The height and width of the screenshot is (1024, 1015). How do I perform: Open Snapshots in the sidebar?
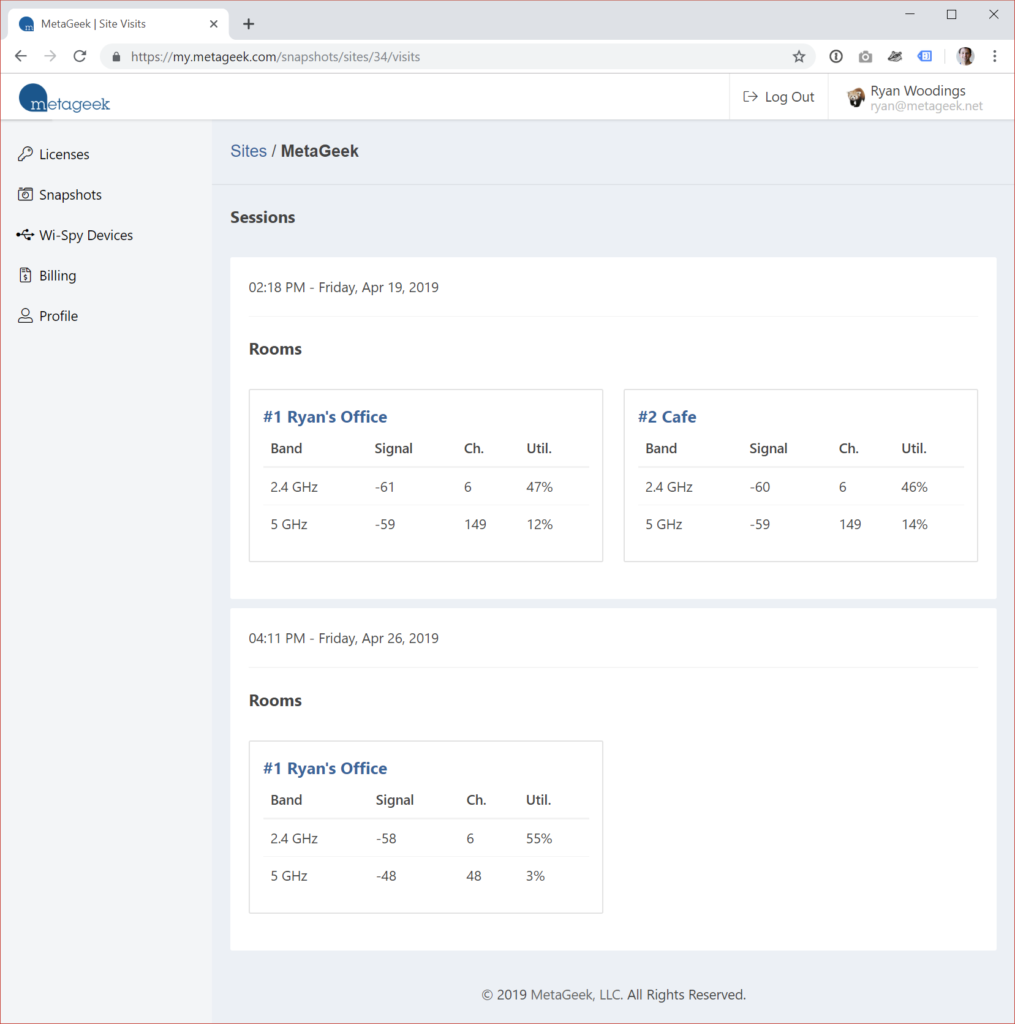coord(70,195)
